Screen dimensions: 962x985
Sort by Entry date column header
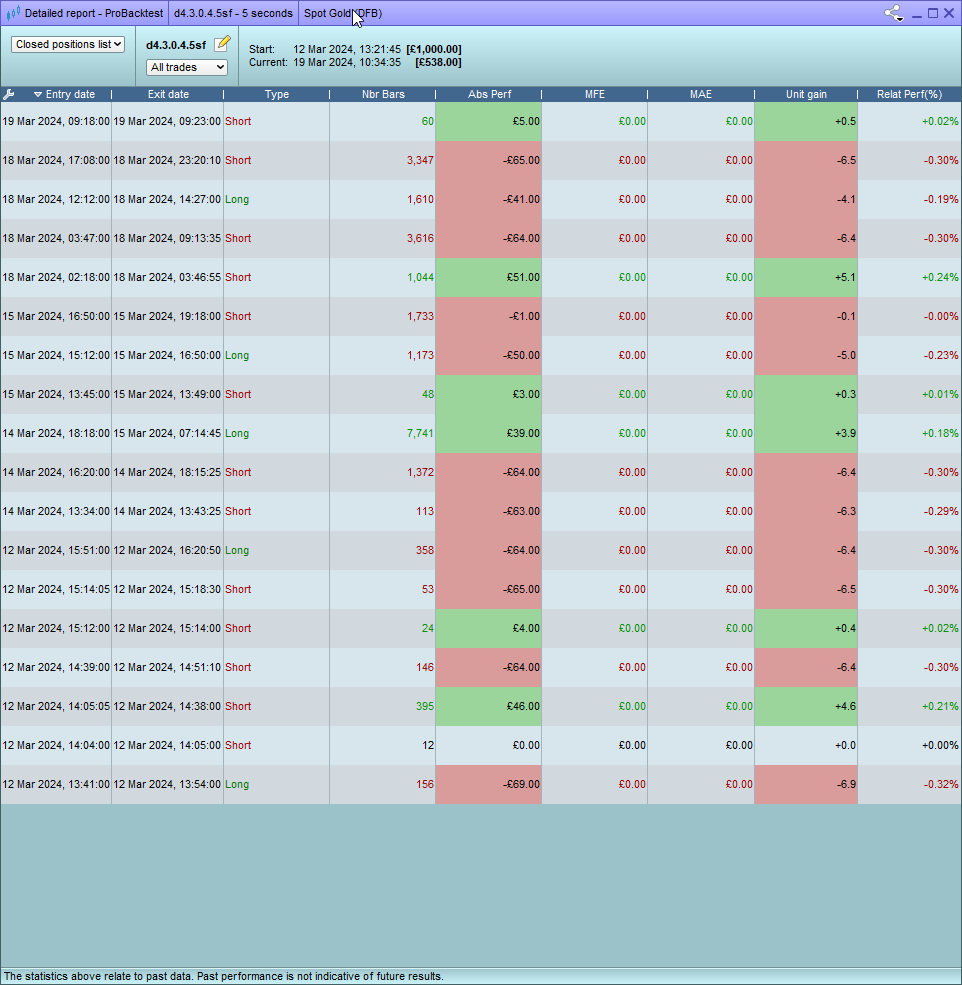[70, 94]
